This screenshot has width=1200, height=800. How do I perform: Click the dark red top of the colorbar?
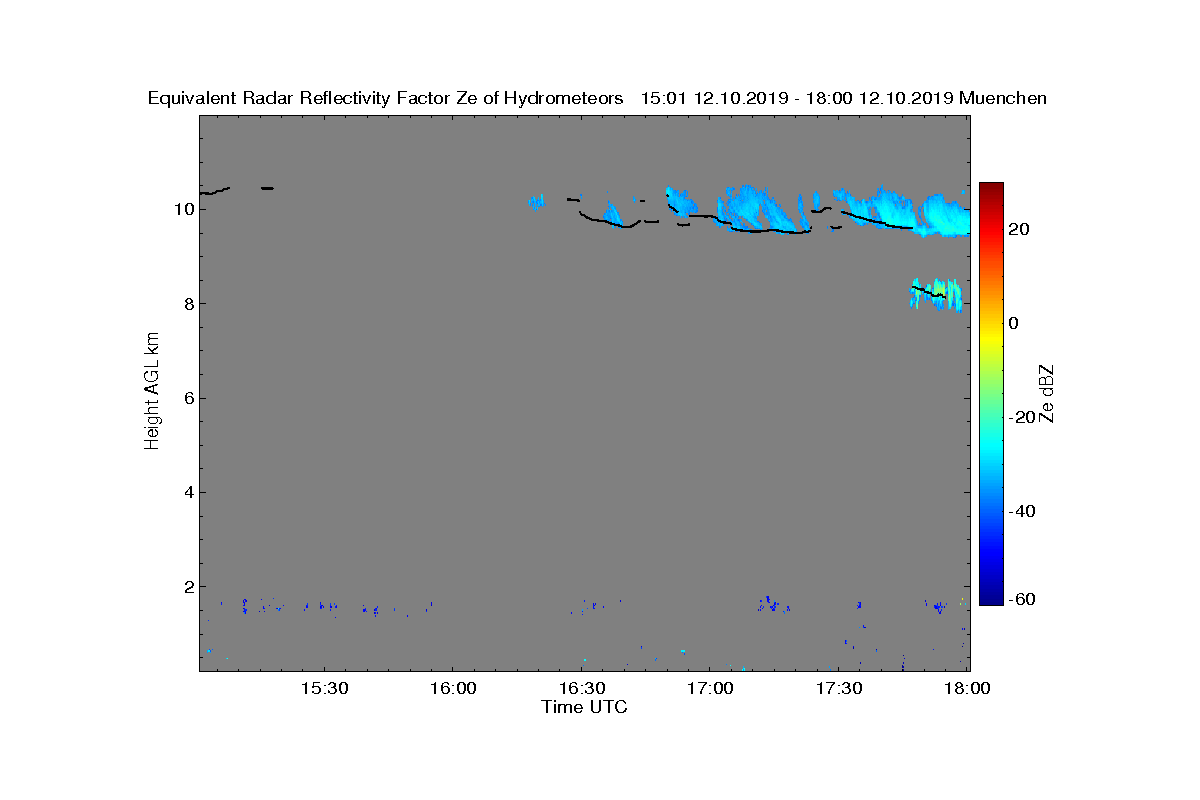pyautogui.click(x=991, y=190)
